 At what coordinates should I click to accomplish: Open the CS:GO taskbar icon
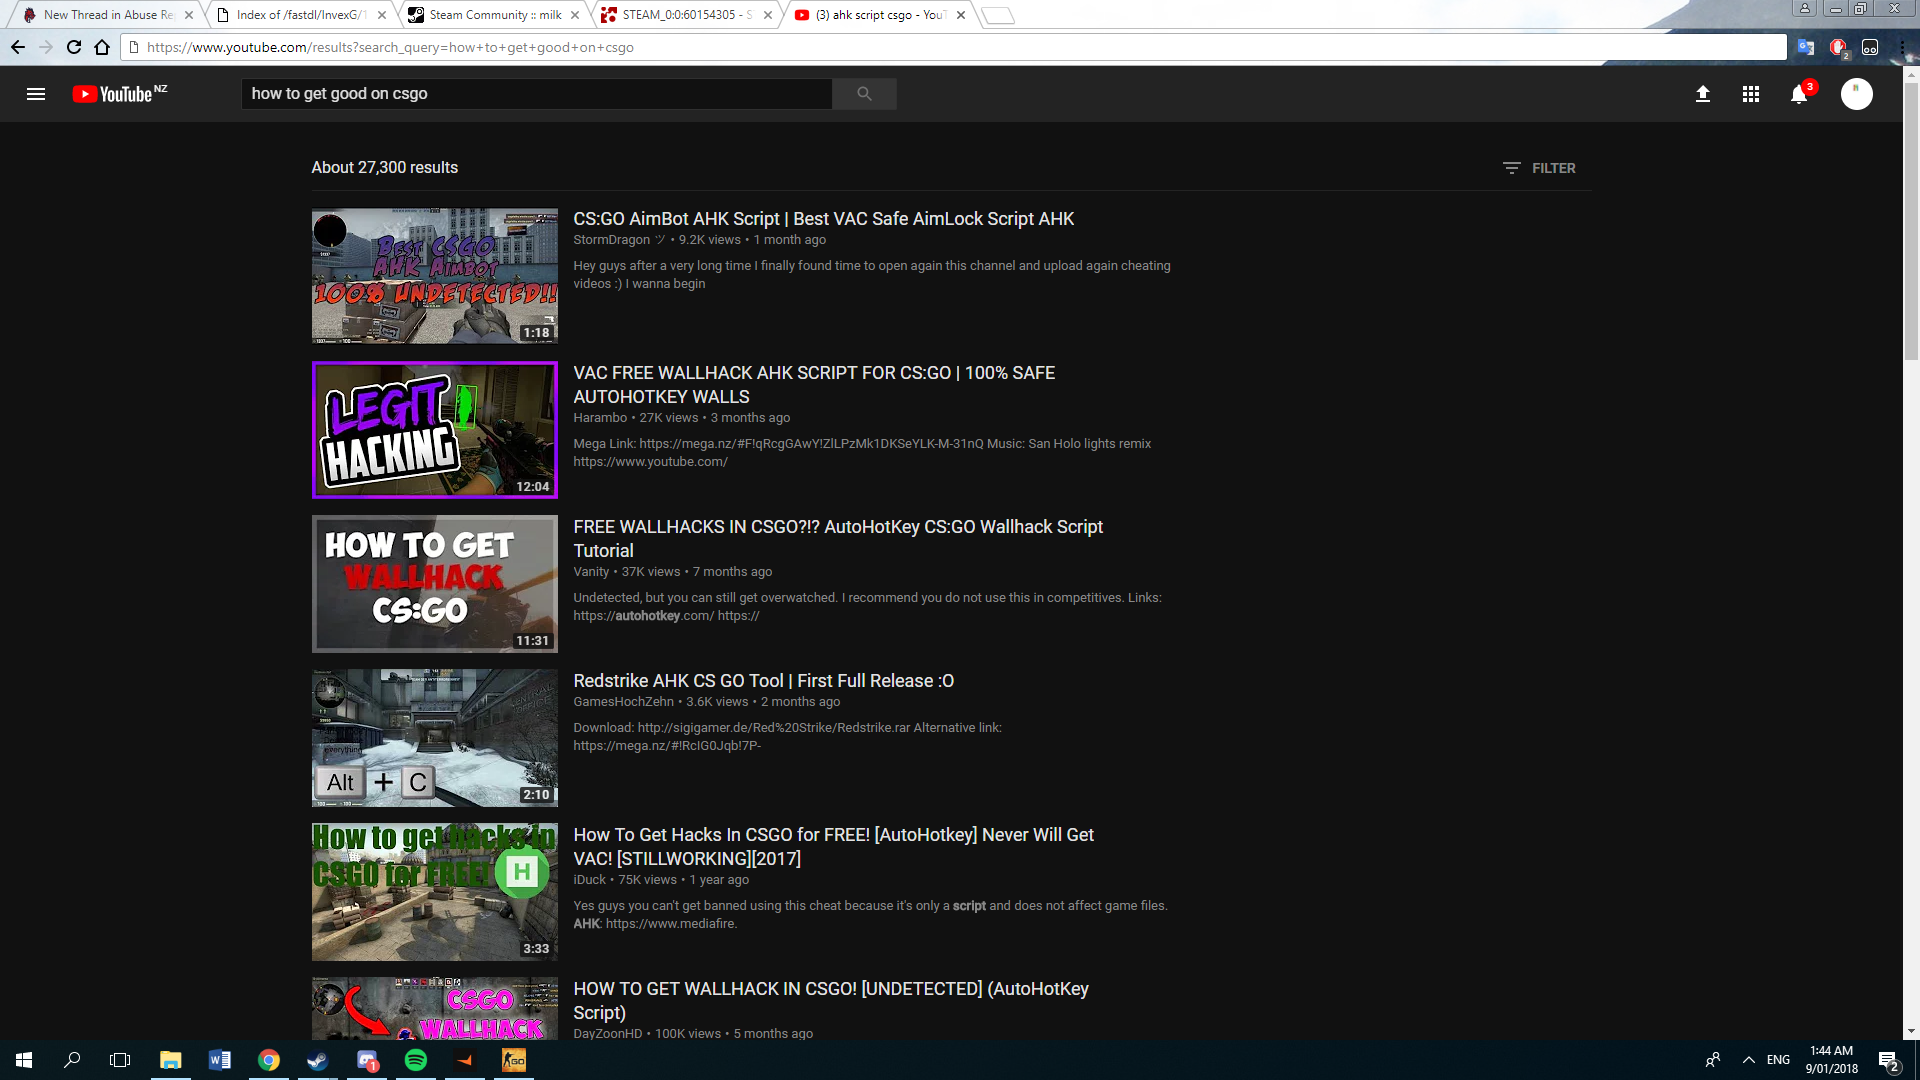[514, 1060]
